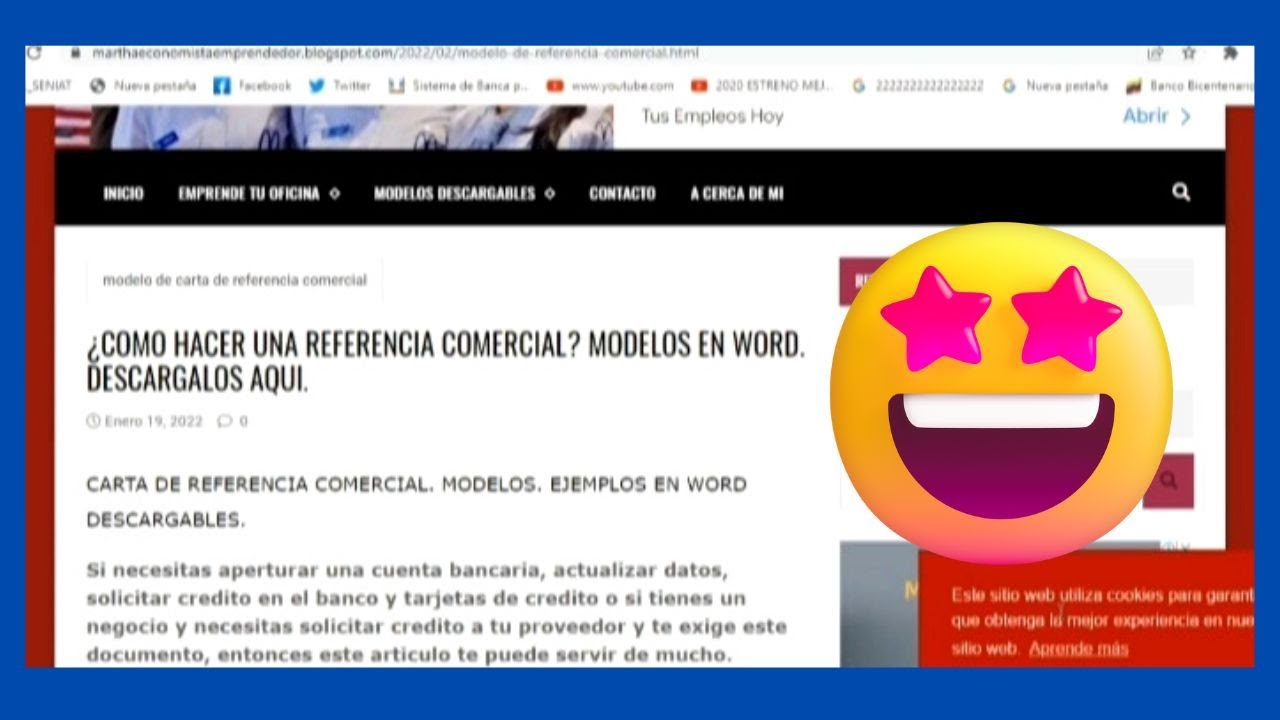The height and width of the screenshot is (720, 1280).
Task: Expand the EMPRENDE TU OFICINA dropdown arrow
Action: 334,193
